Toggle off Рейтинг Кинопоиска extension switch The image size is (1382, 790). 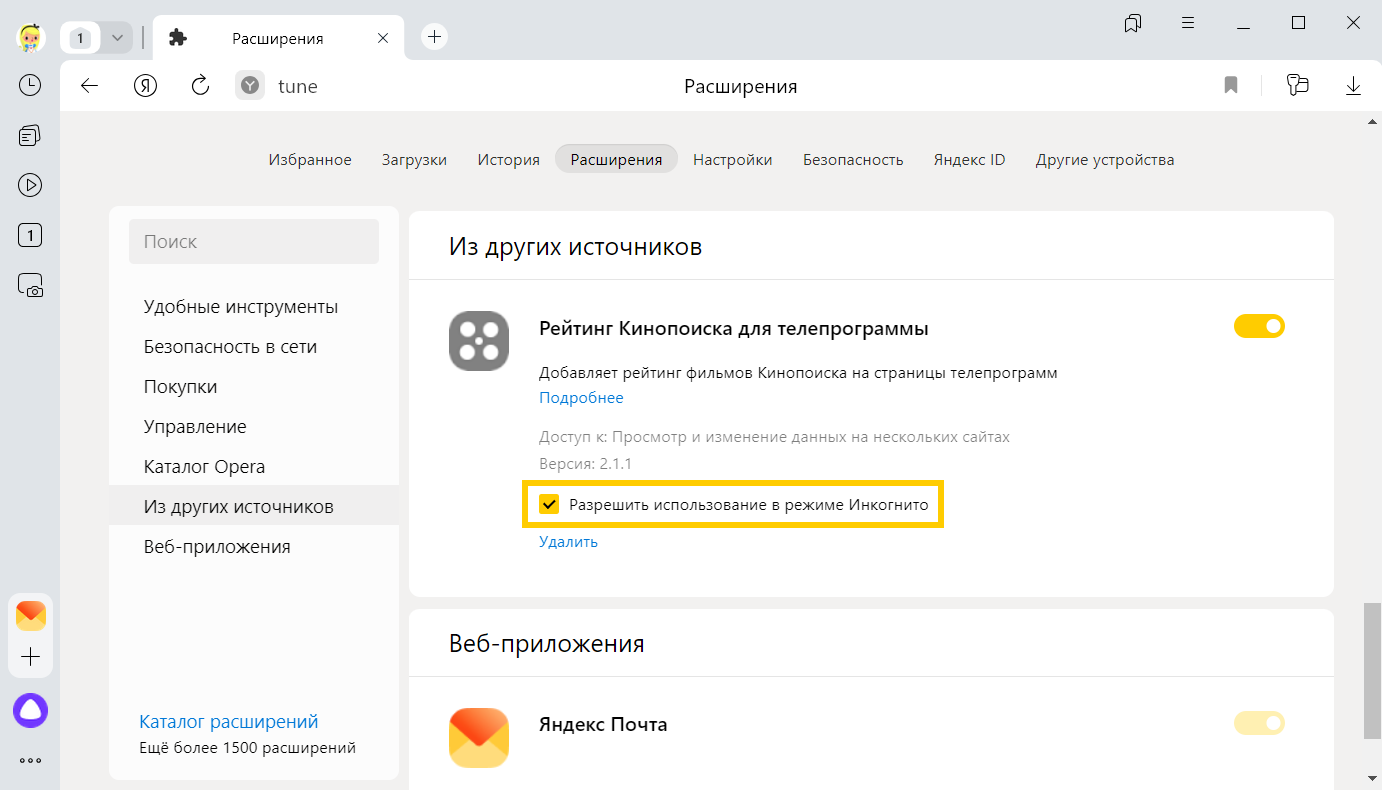(x=1259, y=326)
